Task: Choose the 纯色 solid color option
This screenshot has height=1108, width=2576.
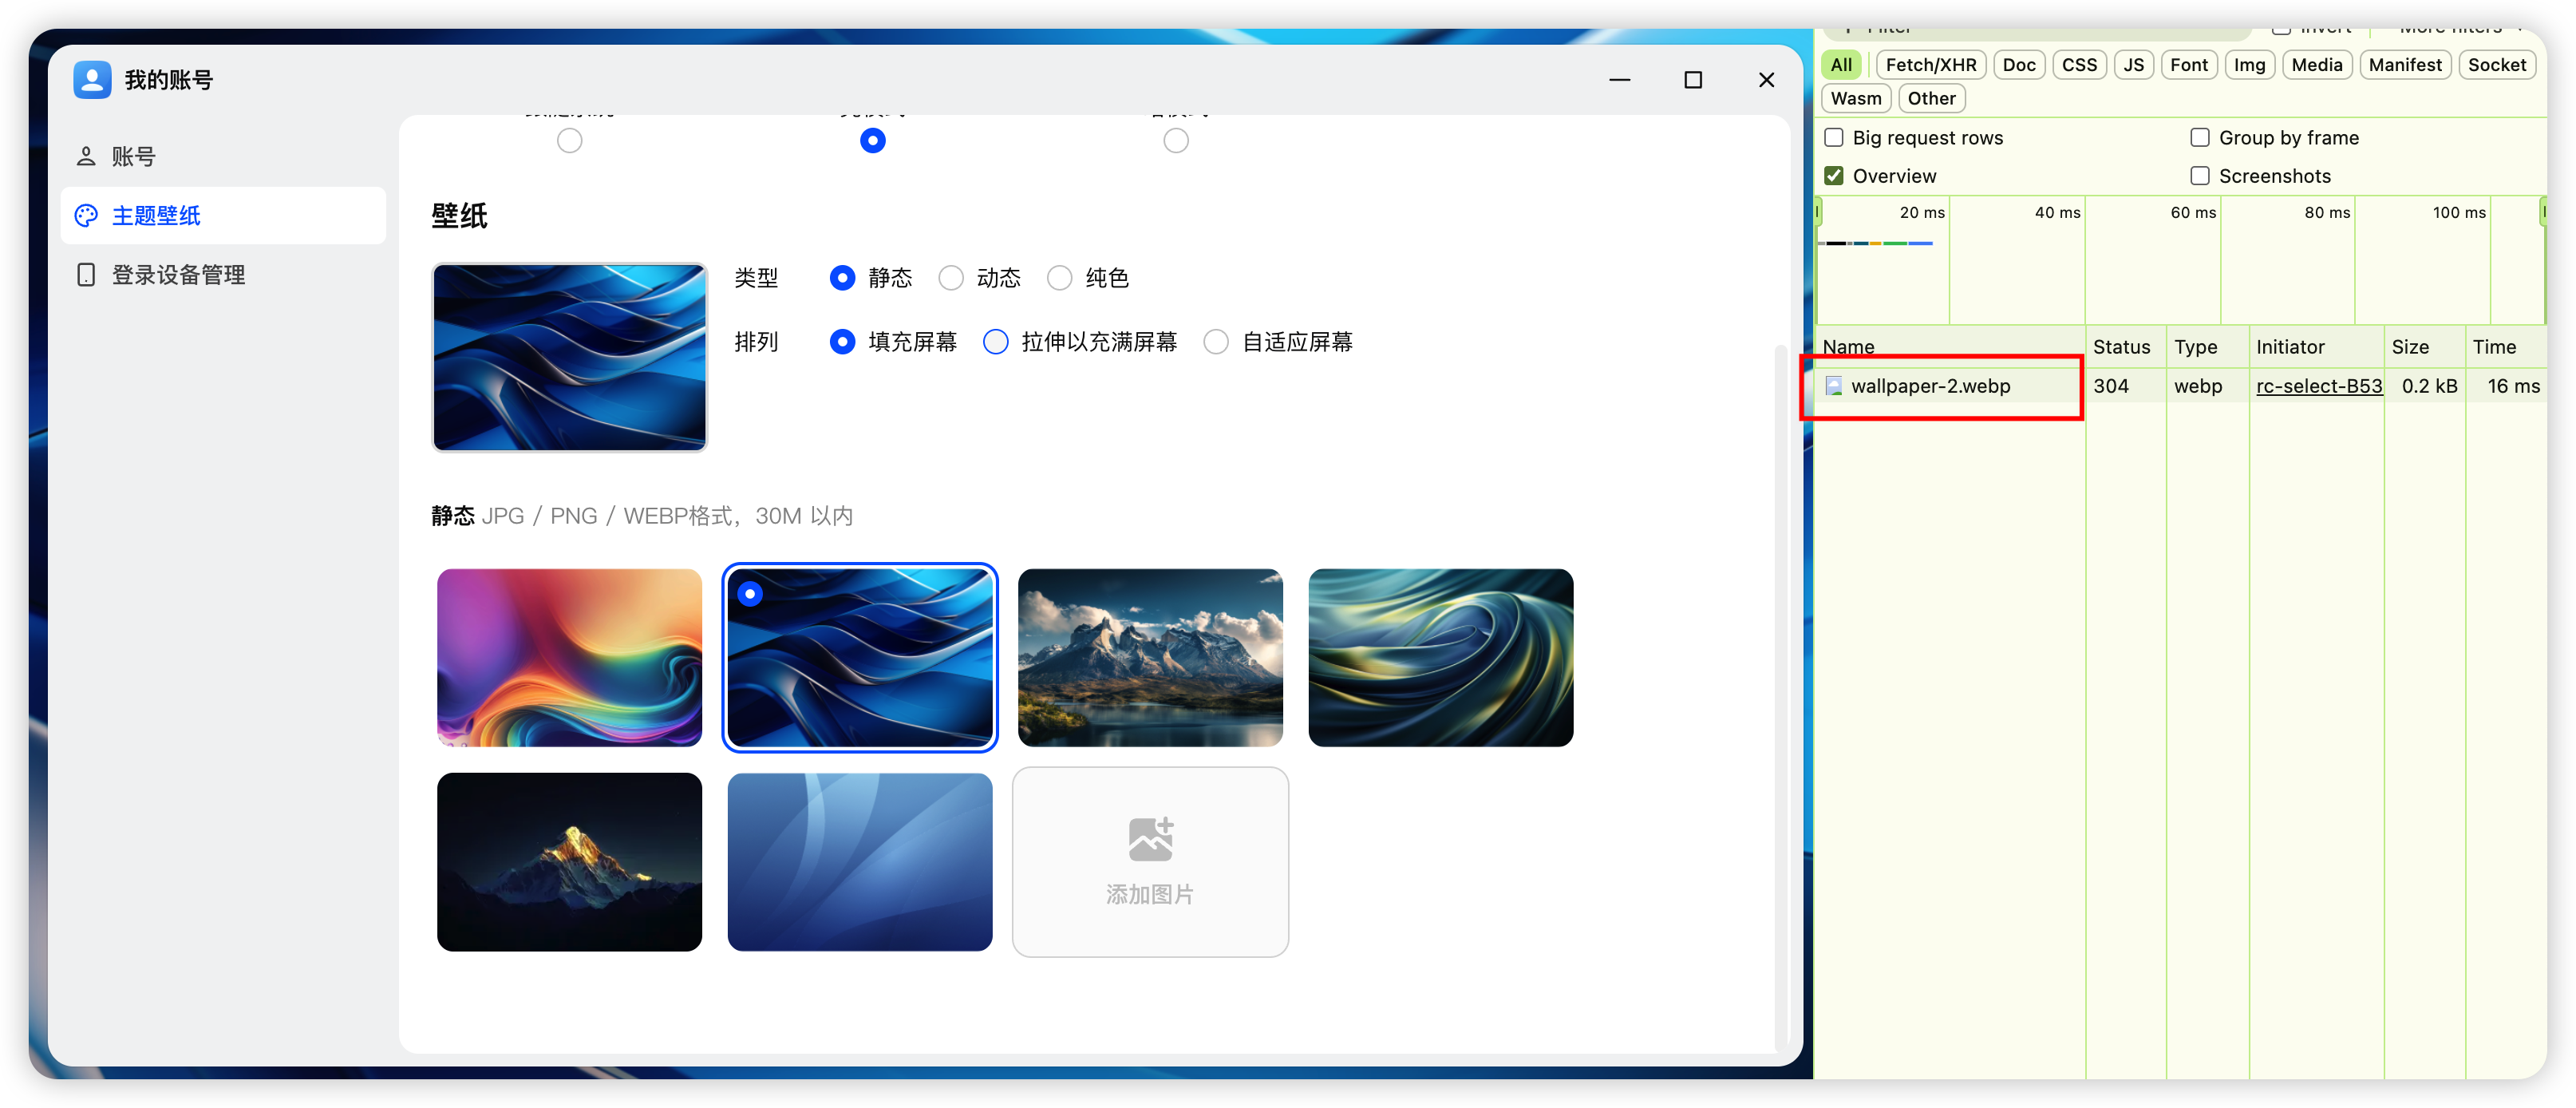Action: click(x=1060, y=278)
